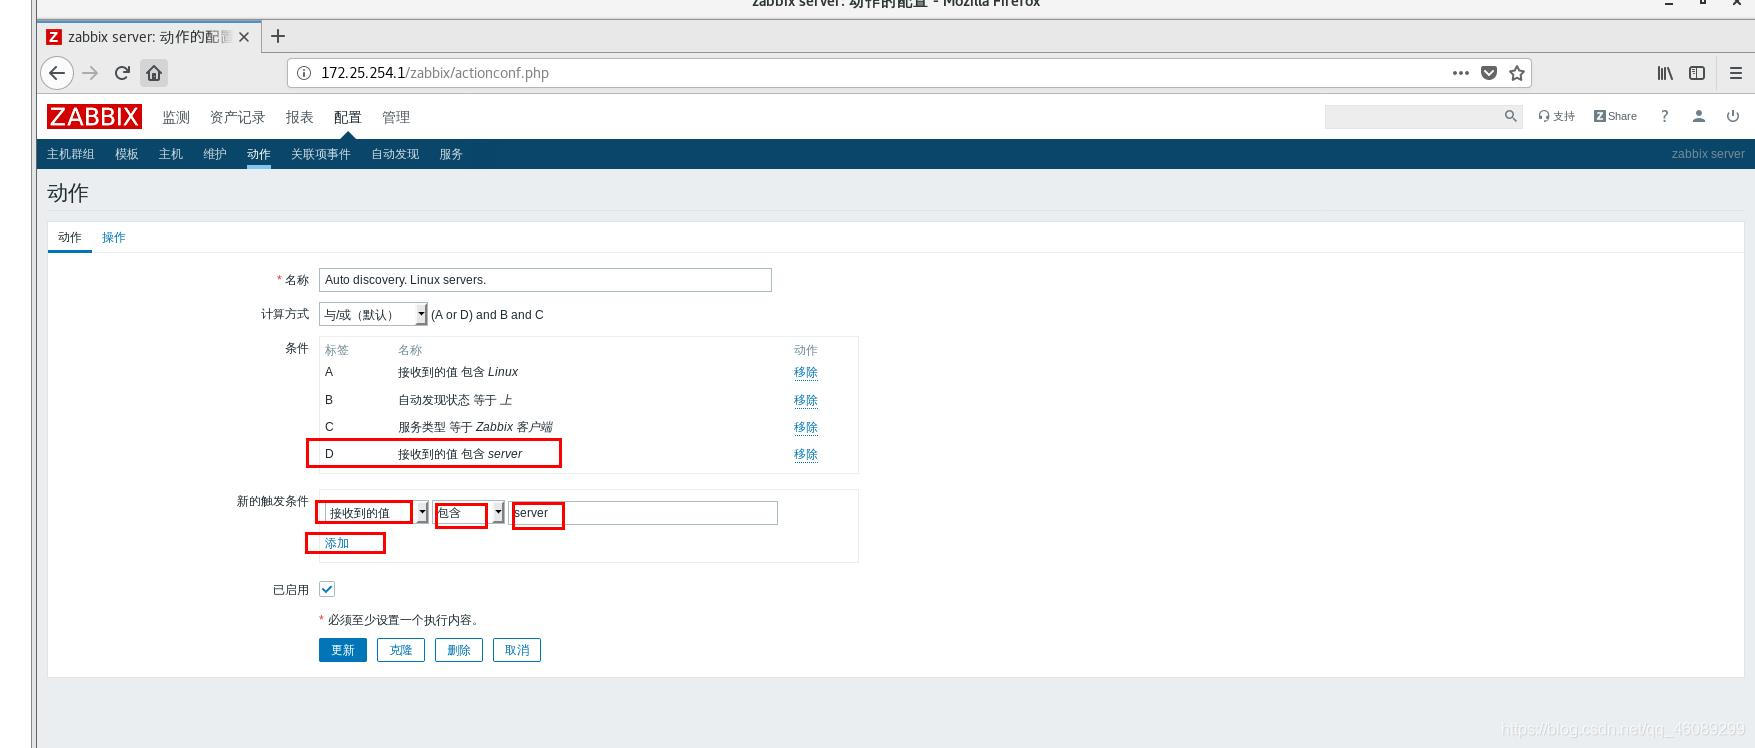This screenshot has height=748, width=1755.
Task: Open the 计算方式 与/或 dropdown
Action: click(x=373, y=314)
